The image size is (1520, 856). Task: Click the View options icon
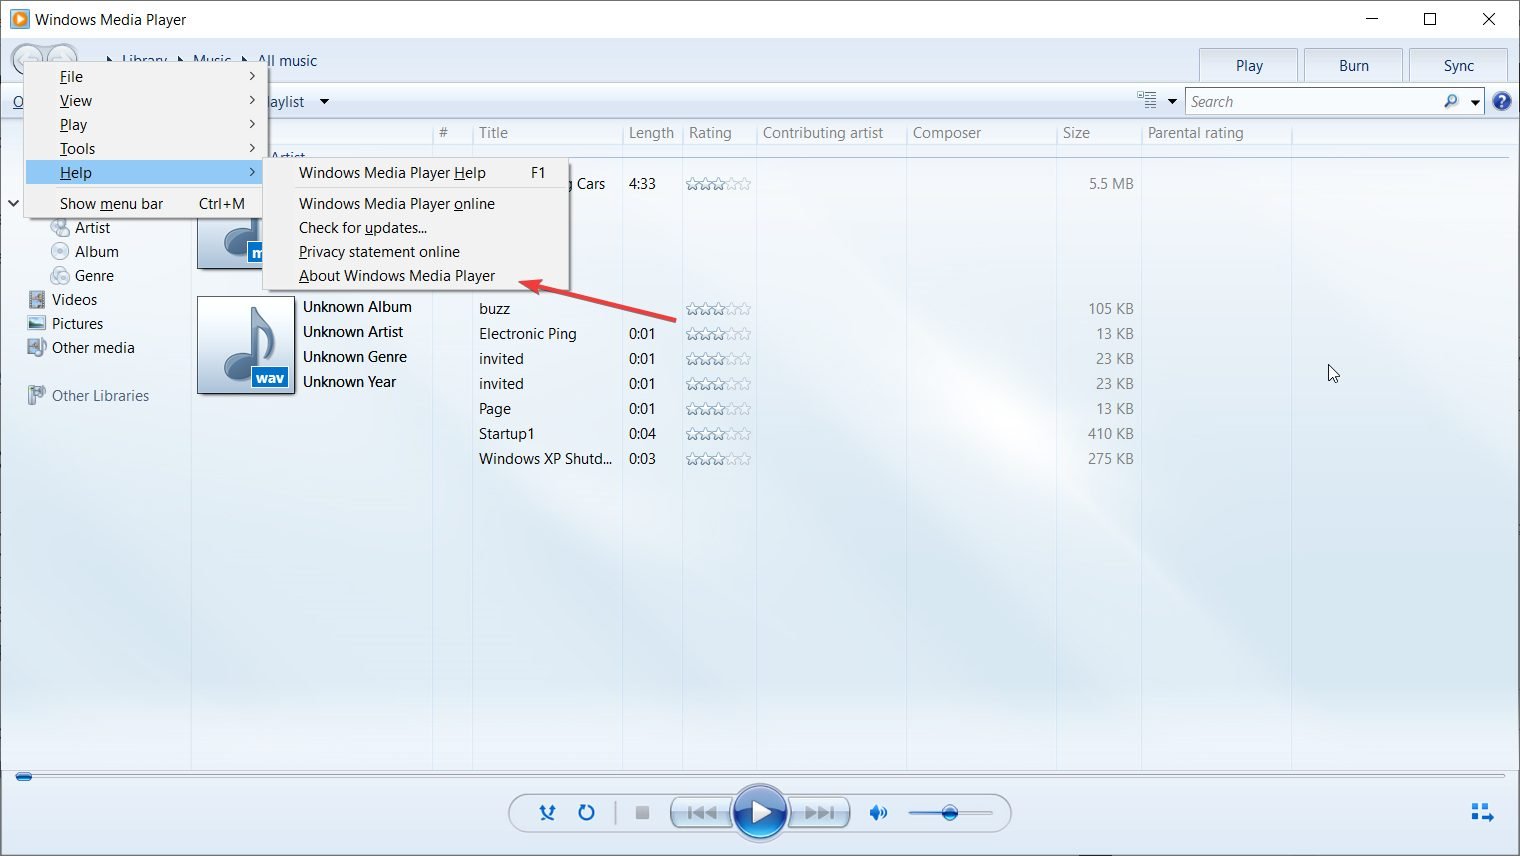(1147, 100)
